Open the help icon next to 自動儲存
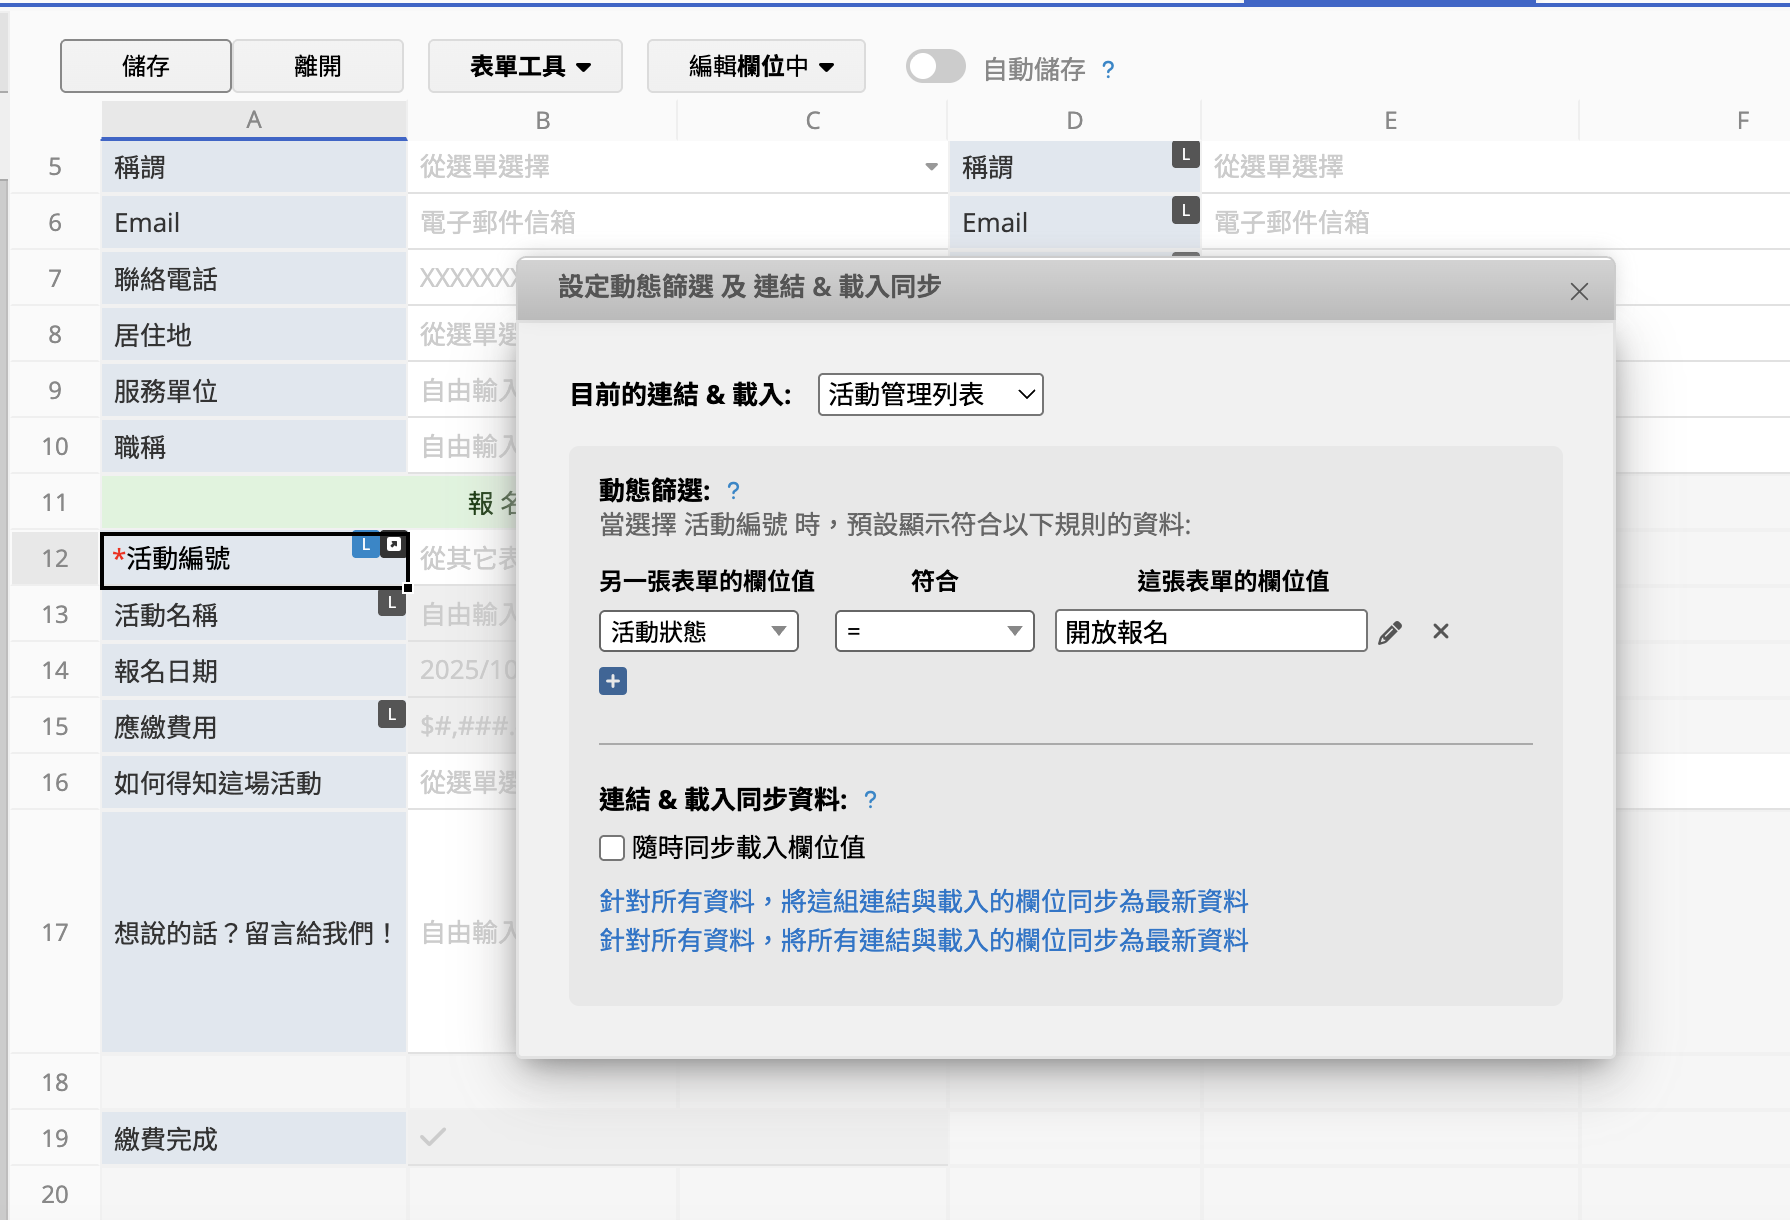The image size is (1790, 1220). click(1107, 69)
